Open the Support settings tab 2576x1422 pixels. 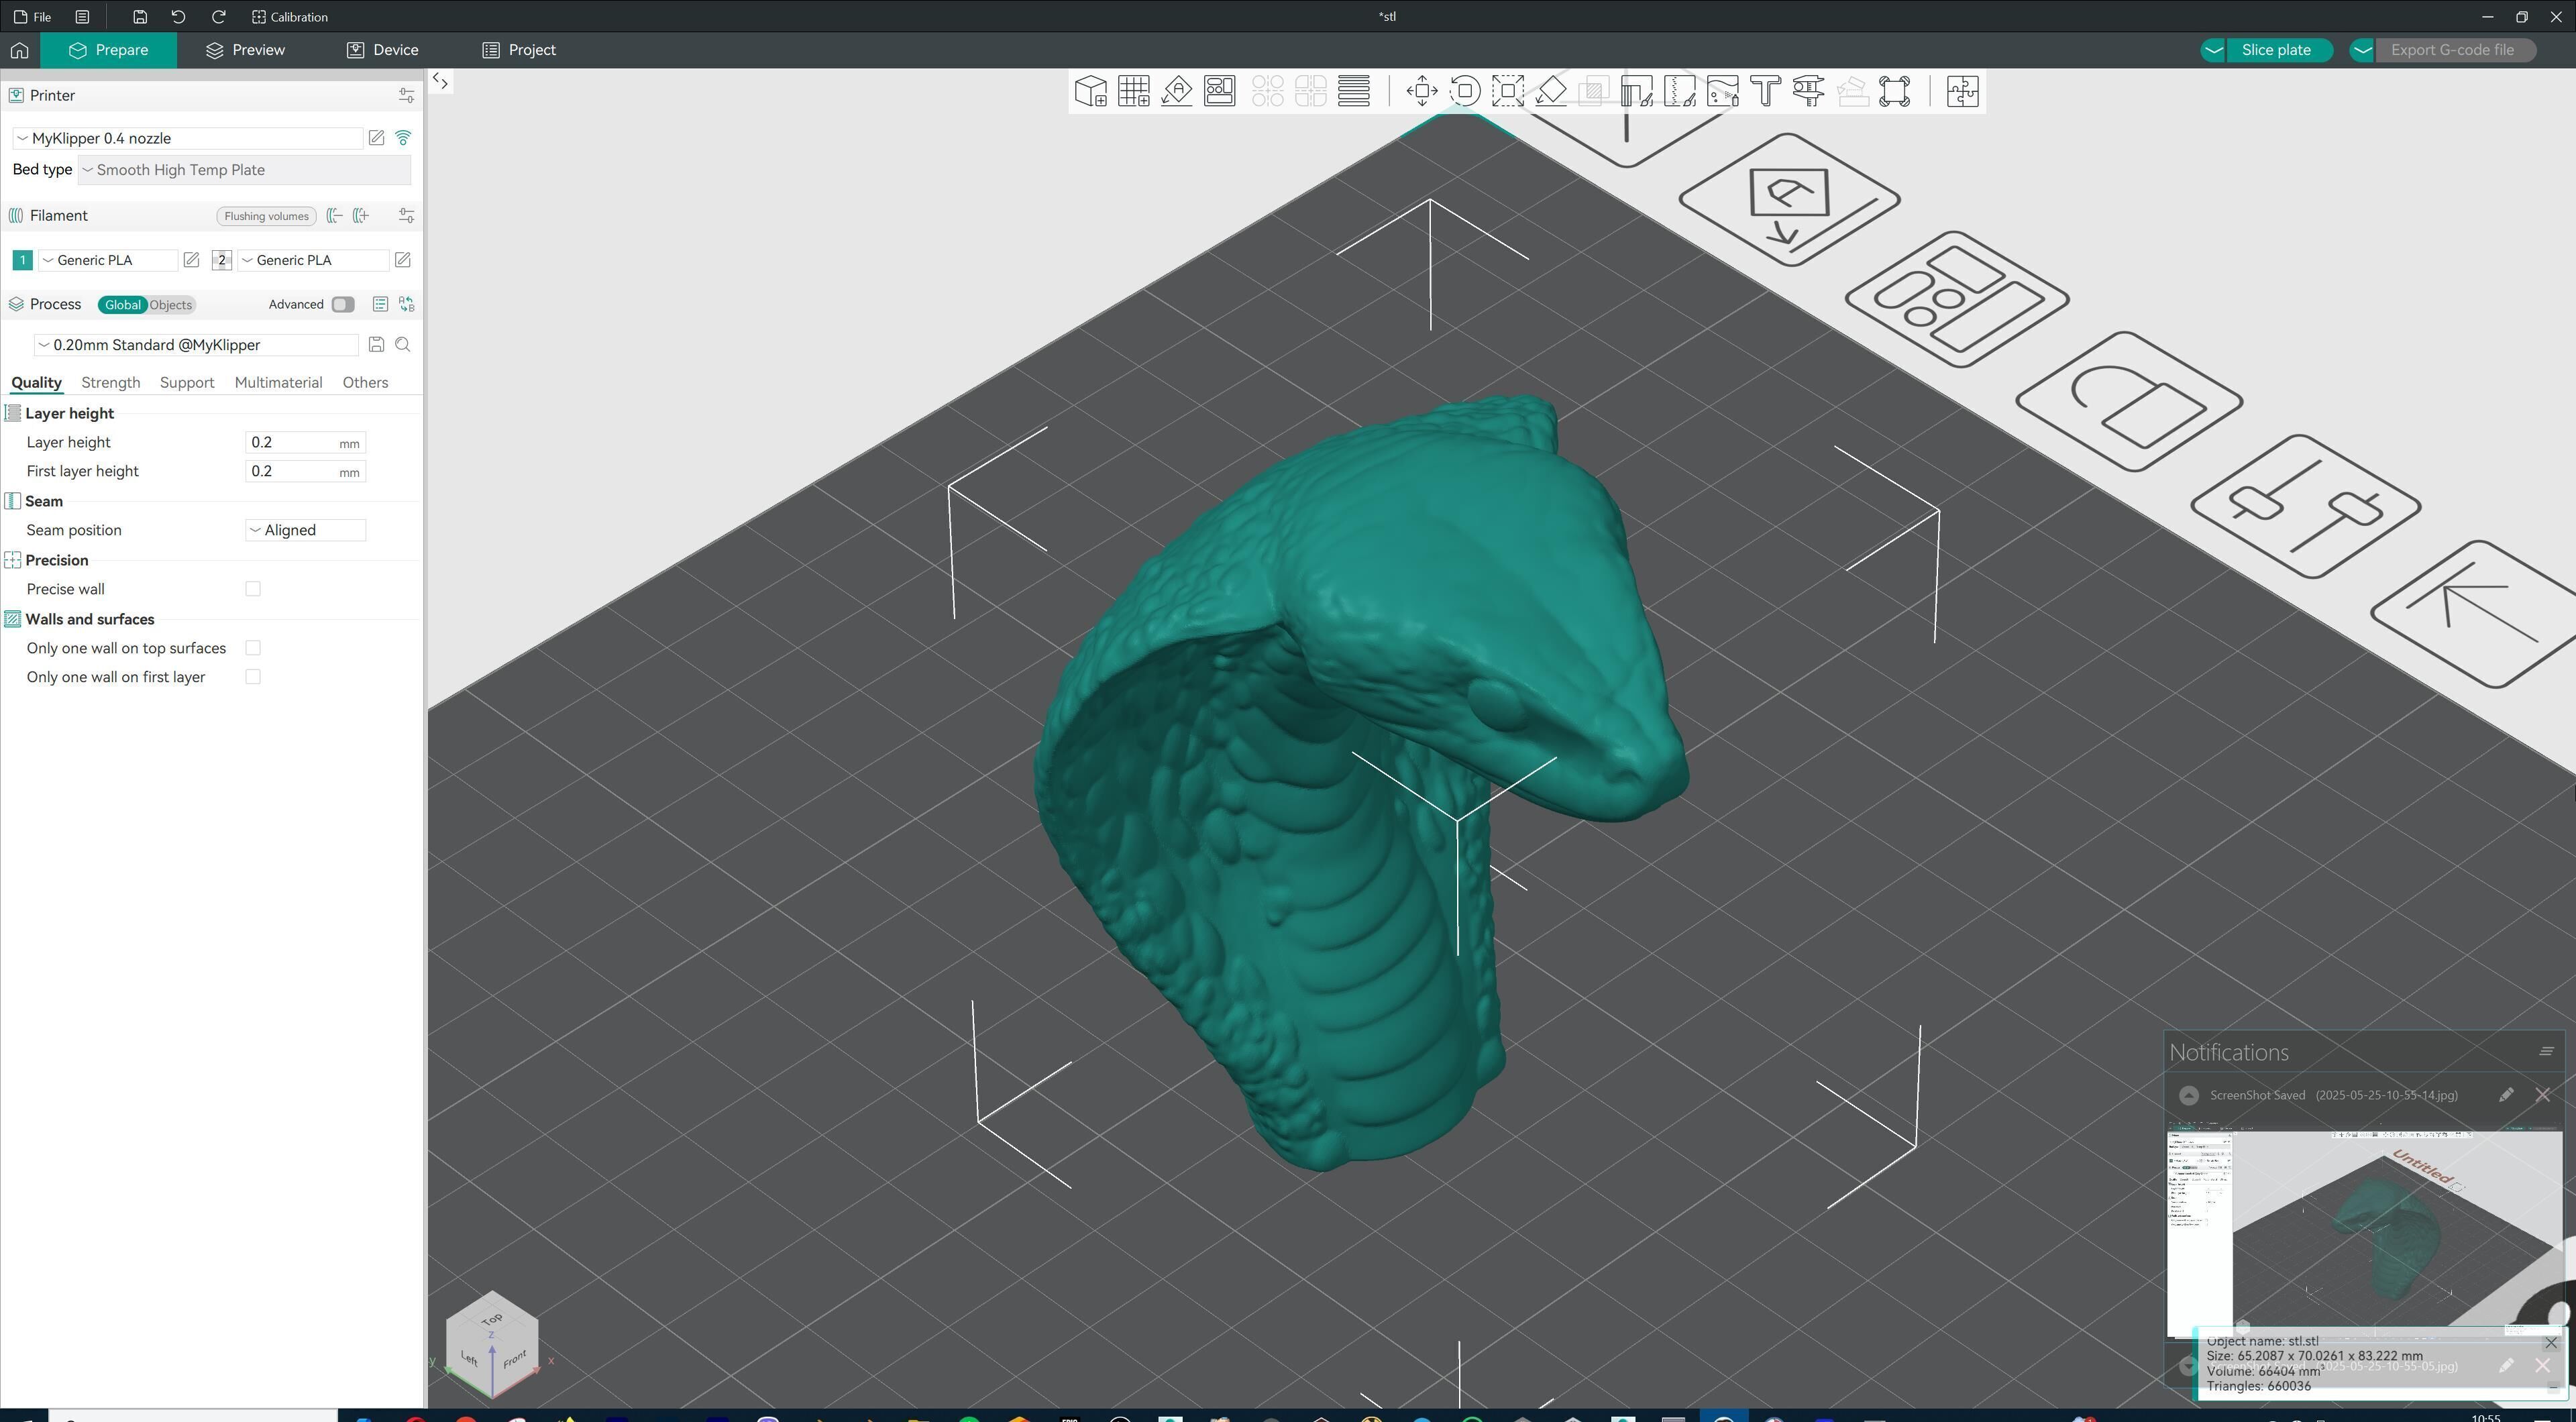coord(187,383)
